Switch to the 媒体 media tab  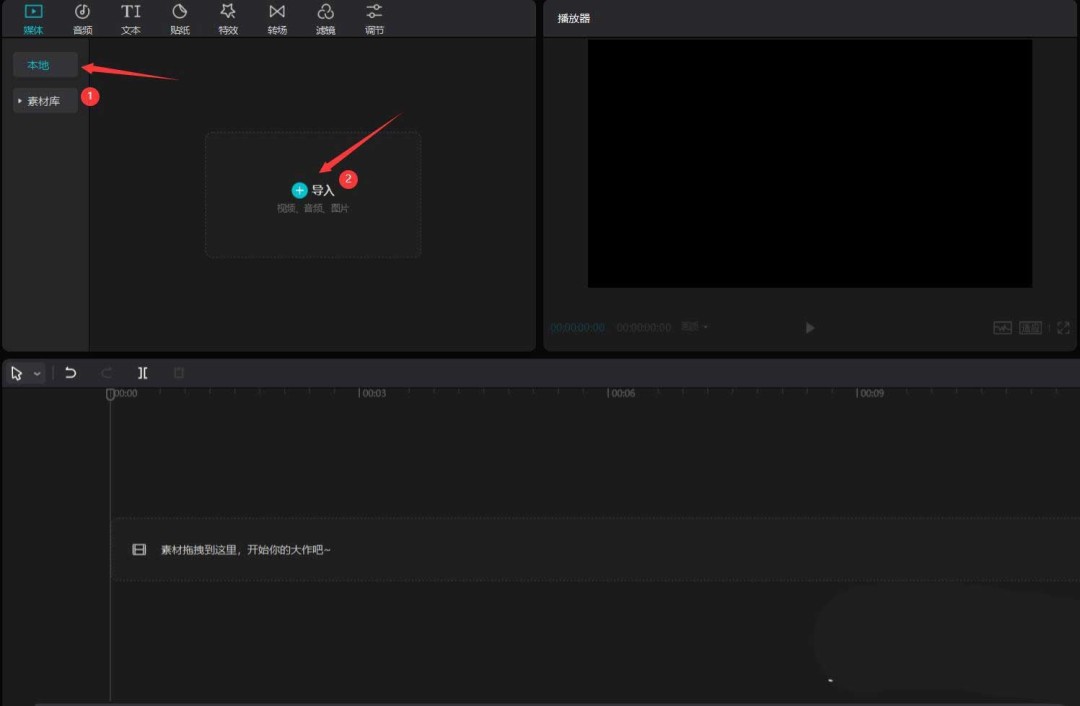point(33,18)
